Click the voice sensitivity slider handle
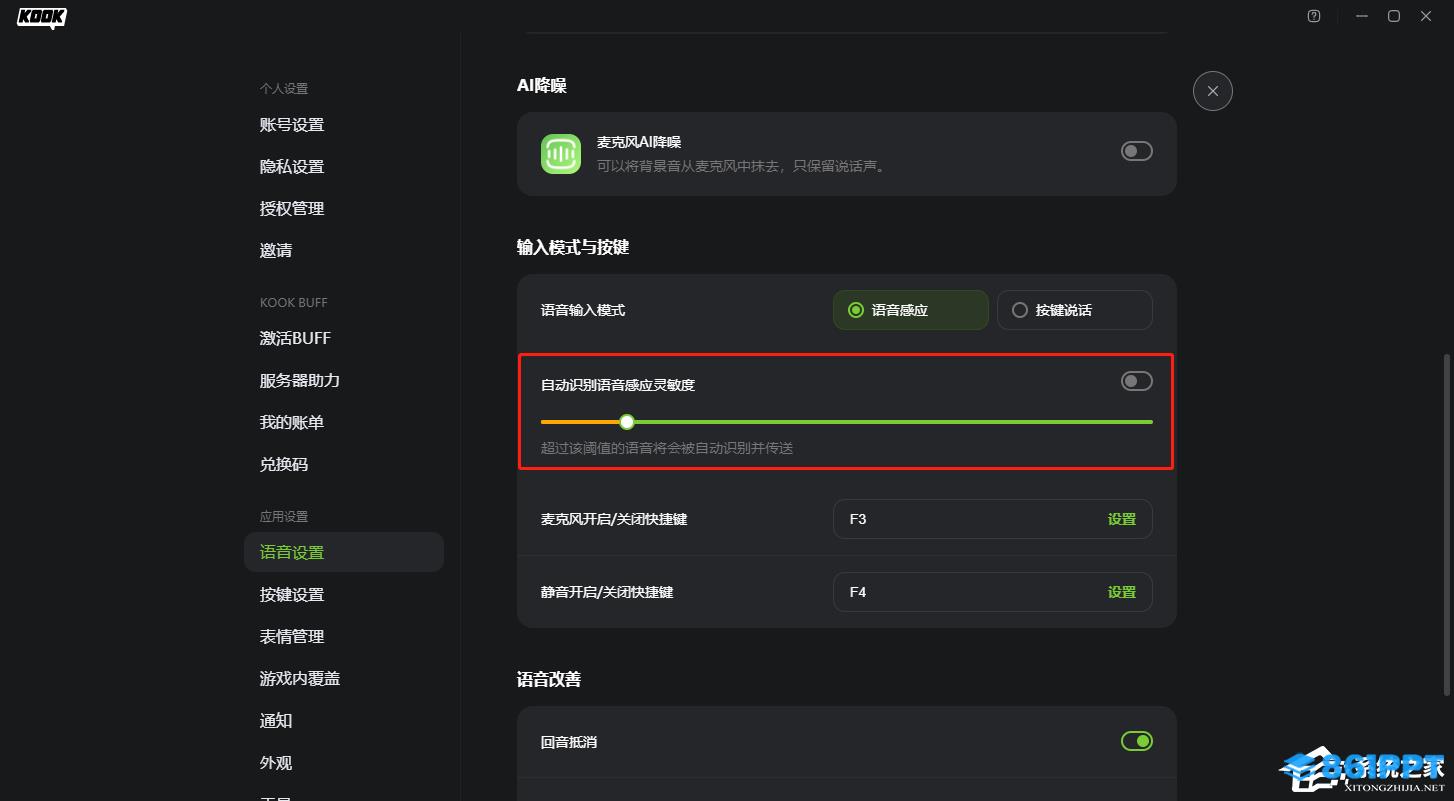The image size is (1454, 801). click(627, 422)
